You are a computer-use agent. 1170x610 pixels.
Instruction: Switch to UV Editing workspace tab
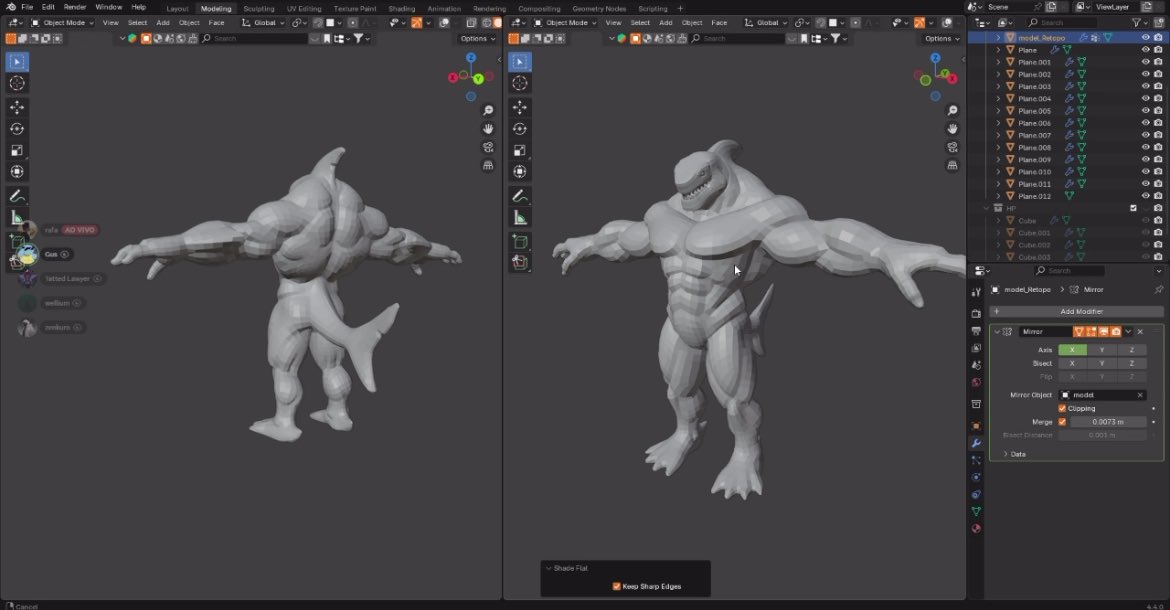[x=304, y=9]
